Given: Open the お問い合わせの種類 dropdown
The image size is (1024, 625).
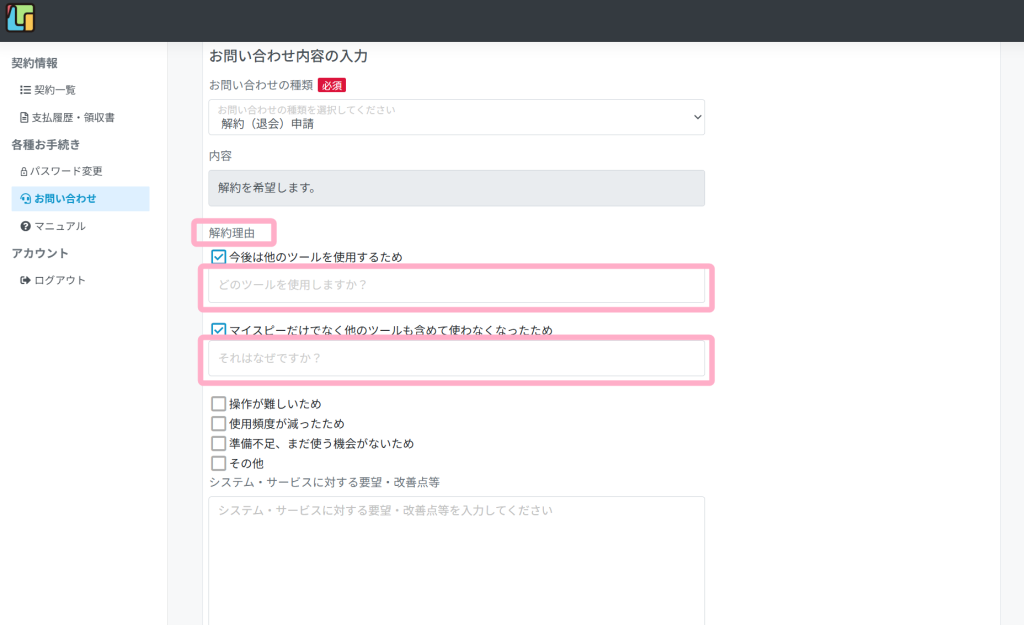Looking at the screenshot, I should pos(456,117).
